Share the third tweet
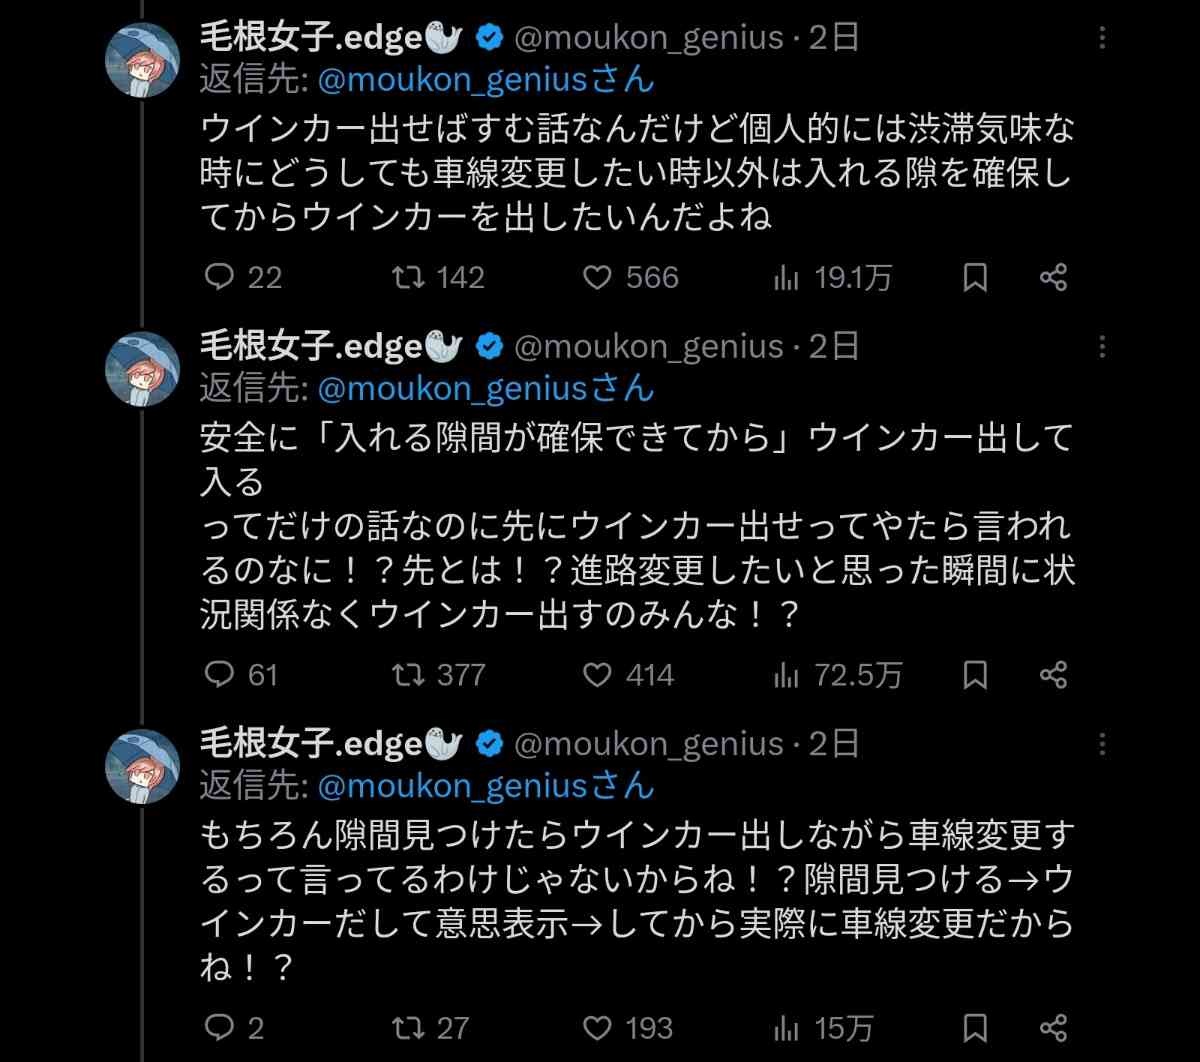The width and height of the screenshot is (1200, 1062). (1053, 1027)
